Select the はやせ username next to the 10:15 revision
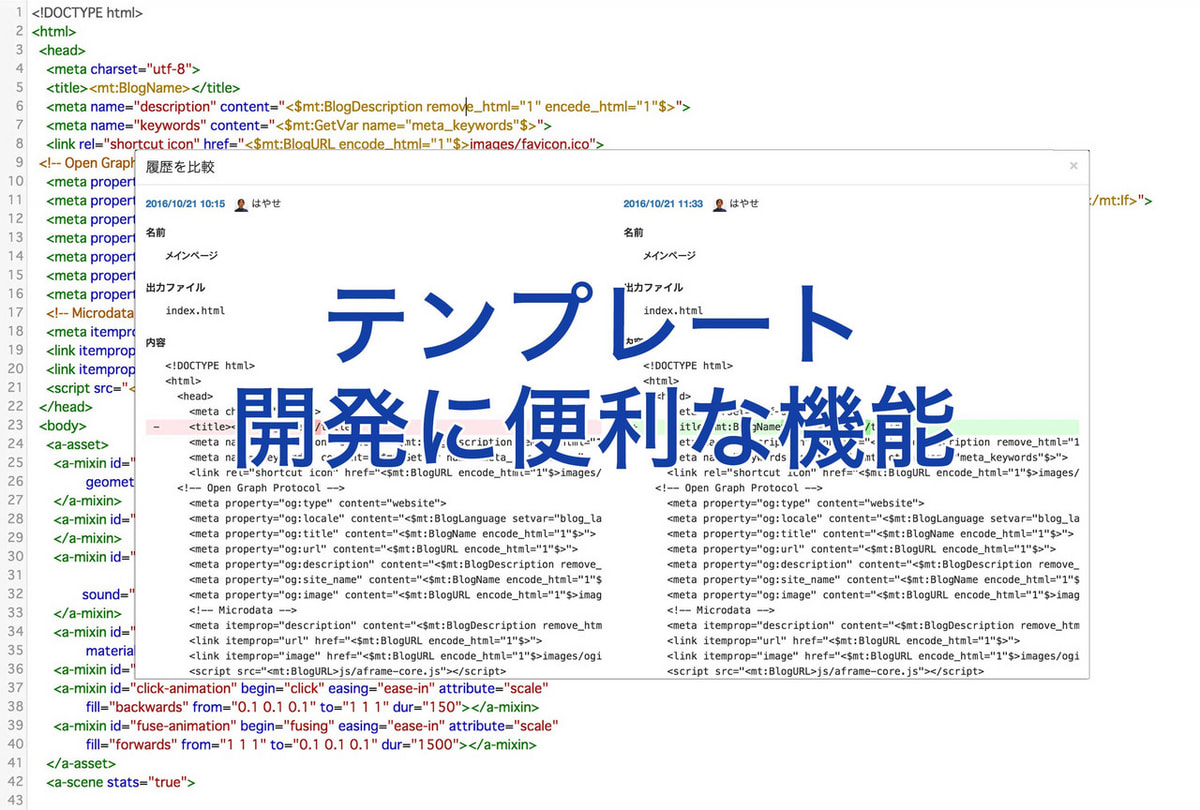The width and height of the screenshot is (1200, 810). pos(266,204)
